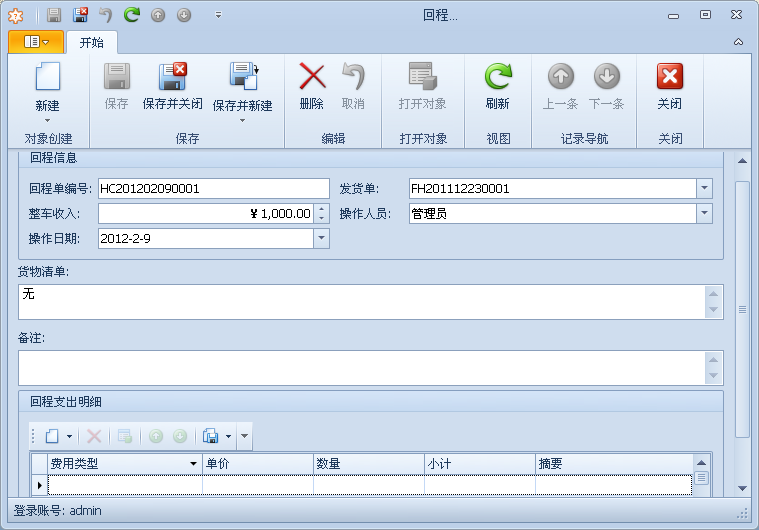Increase 整车收入 with the spinner up arrow

pos(321,209)
